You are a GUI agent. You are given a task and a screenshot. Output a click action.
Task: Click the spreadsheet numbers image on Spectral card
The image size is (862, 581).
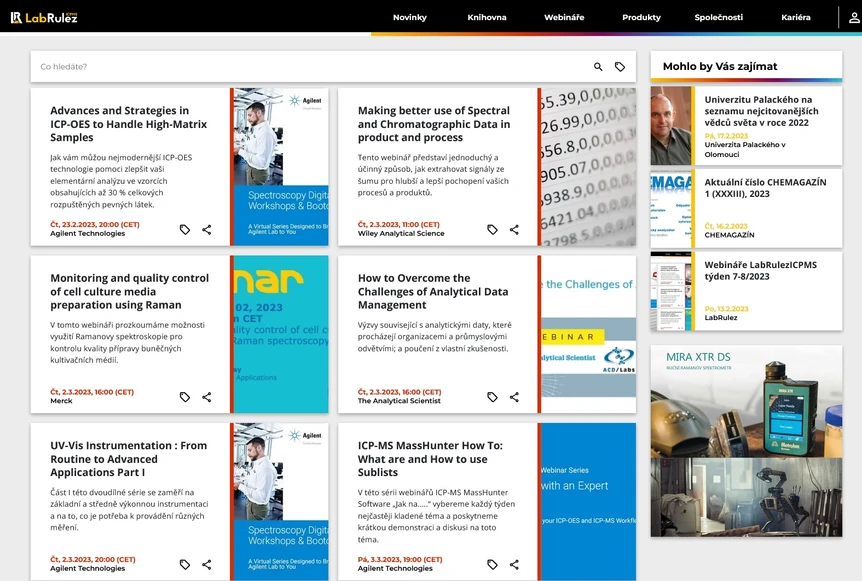[x=588, y=167]
